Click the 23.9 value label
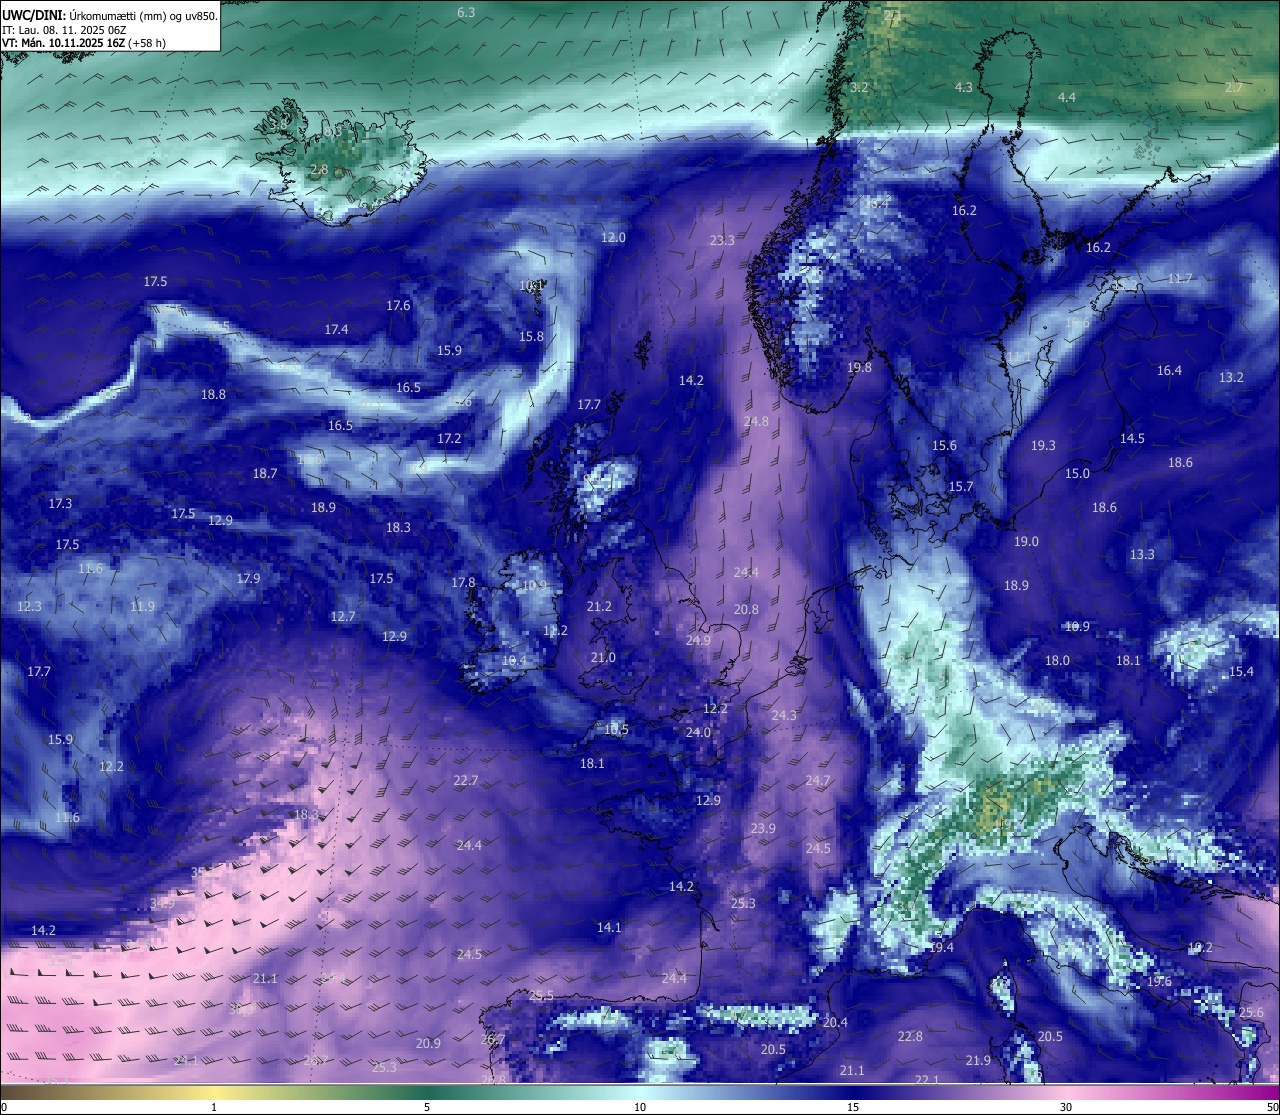Image resolution: width=1280 pixels, height=1115 pixels. 763,829
